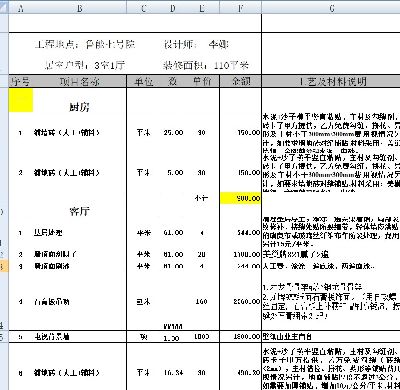This screenshot has height=390, width=400.
Task: Click the 单位 header cell
Action: click(x=143, y=81)
